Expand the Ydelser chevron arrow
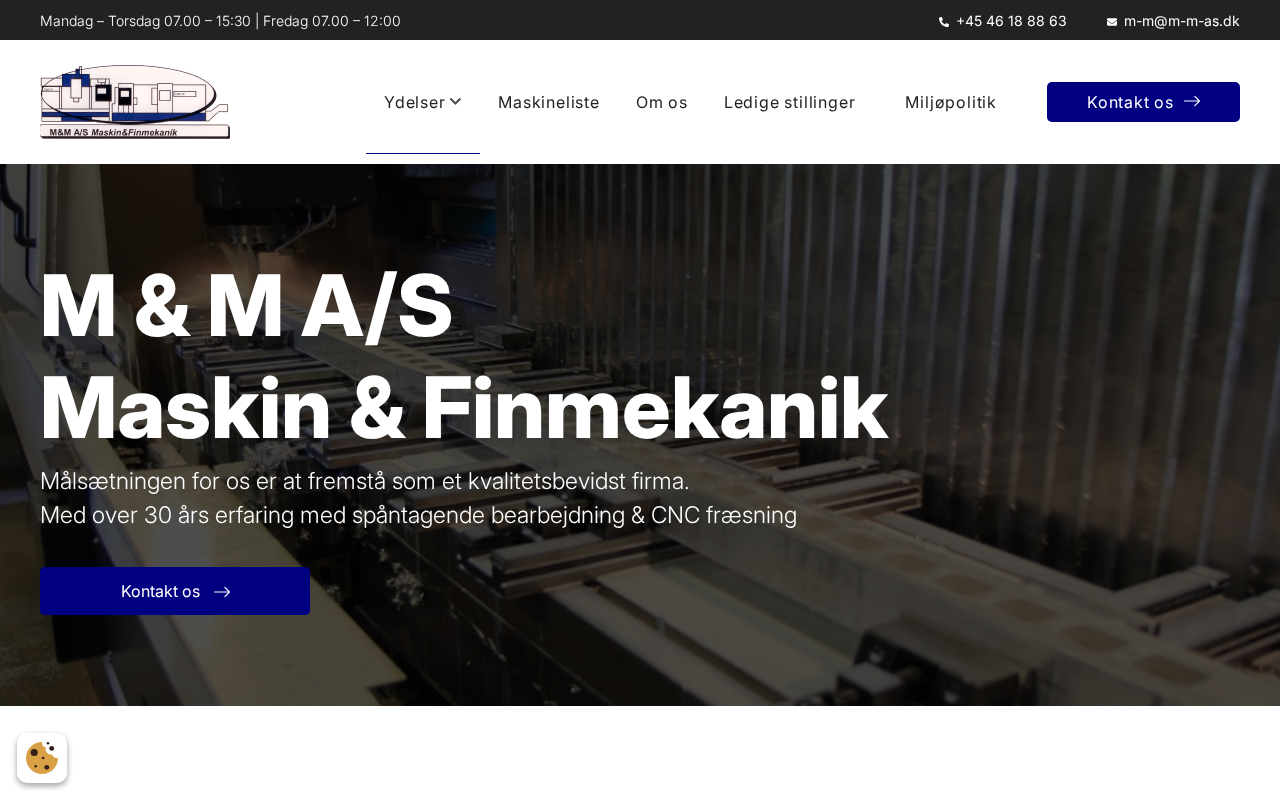Screen dimensions: 1280x800 pos(455,101)
